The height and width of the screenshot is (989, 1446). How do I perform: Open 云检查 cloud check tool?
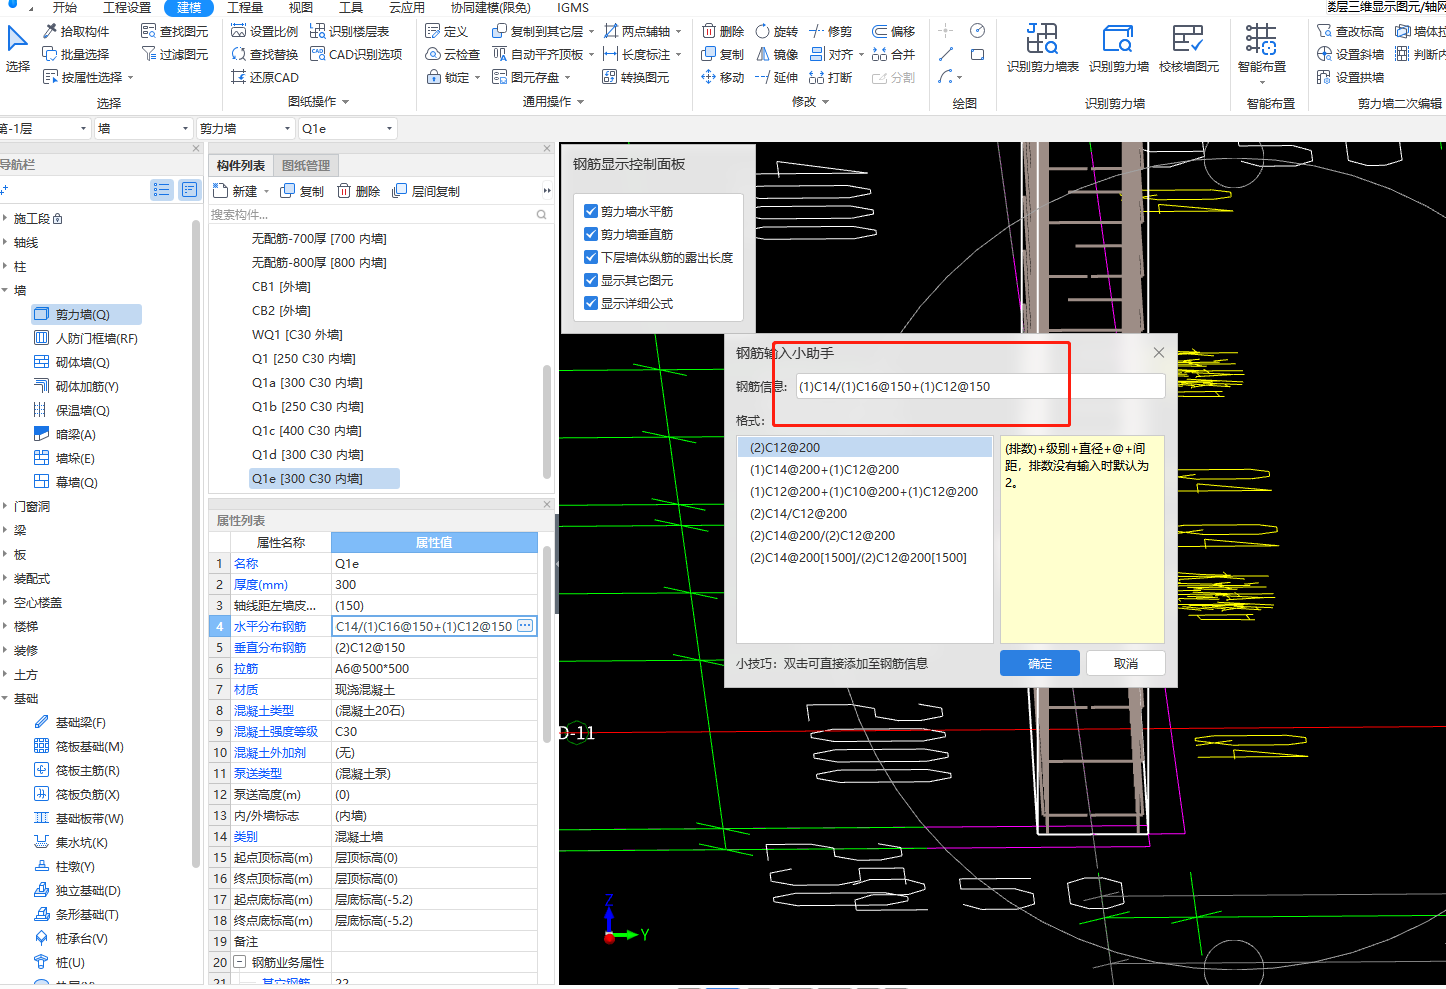[x=452, y=54]
